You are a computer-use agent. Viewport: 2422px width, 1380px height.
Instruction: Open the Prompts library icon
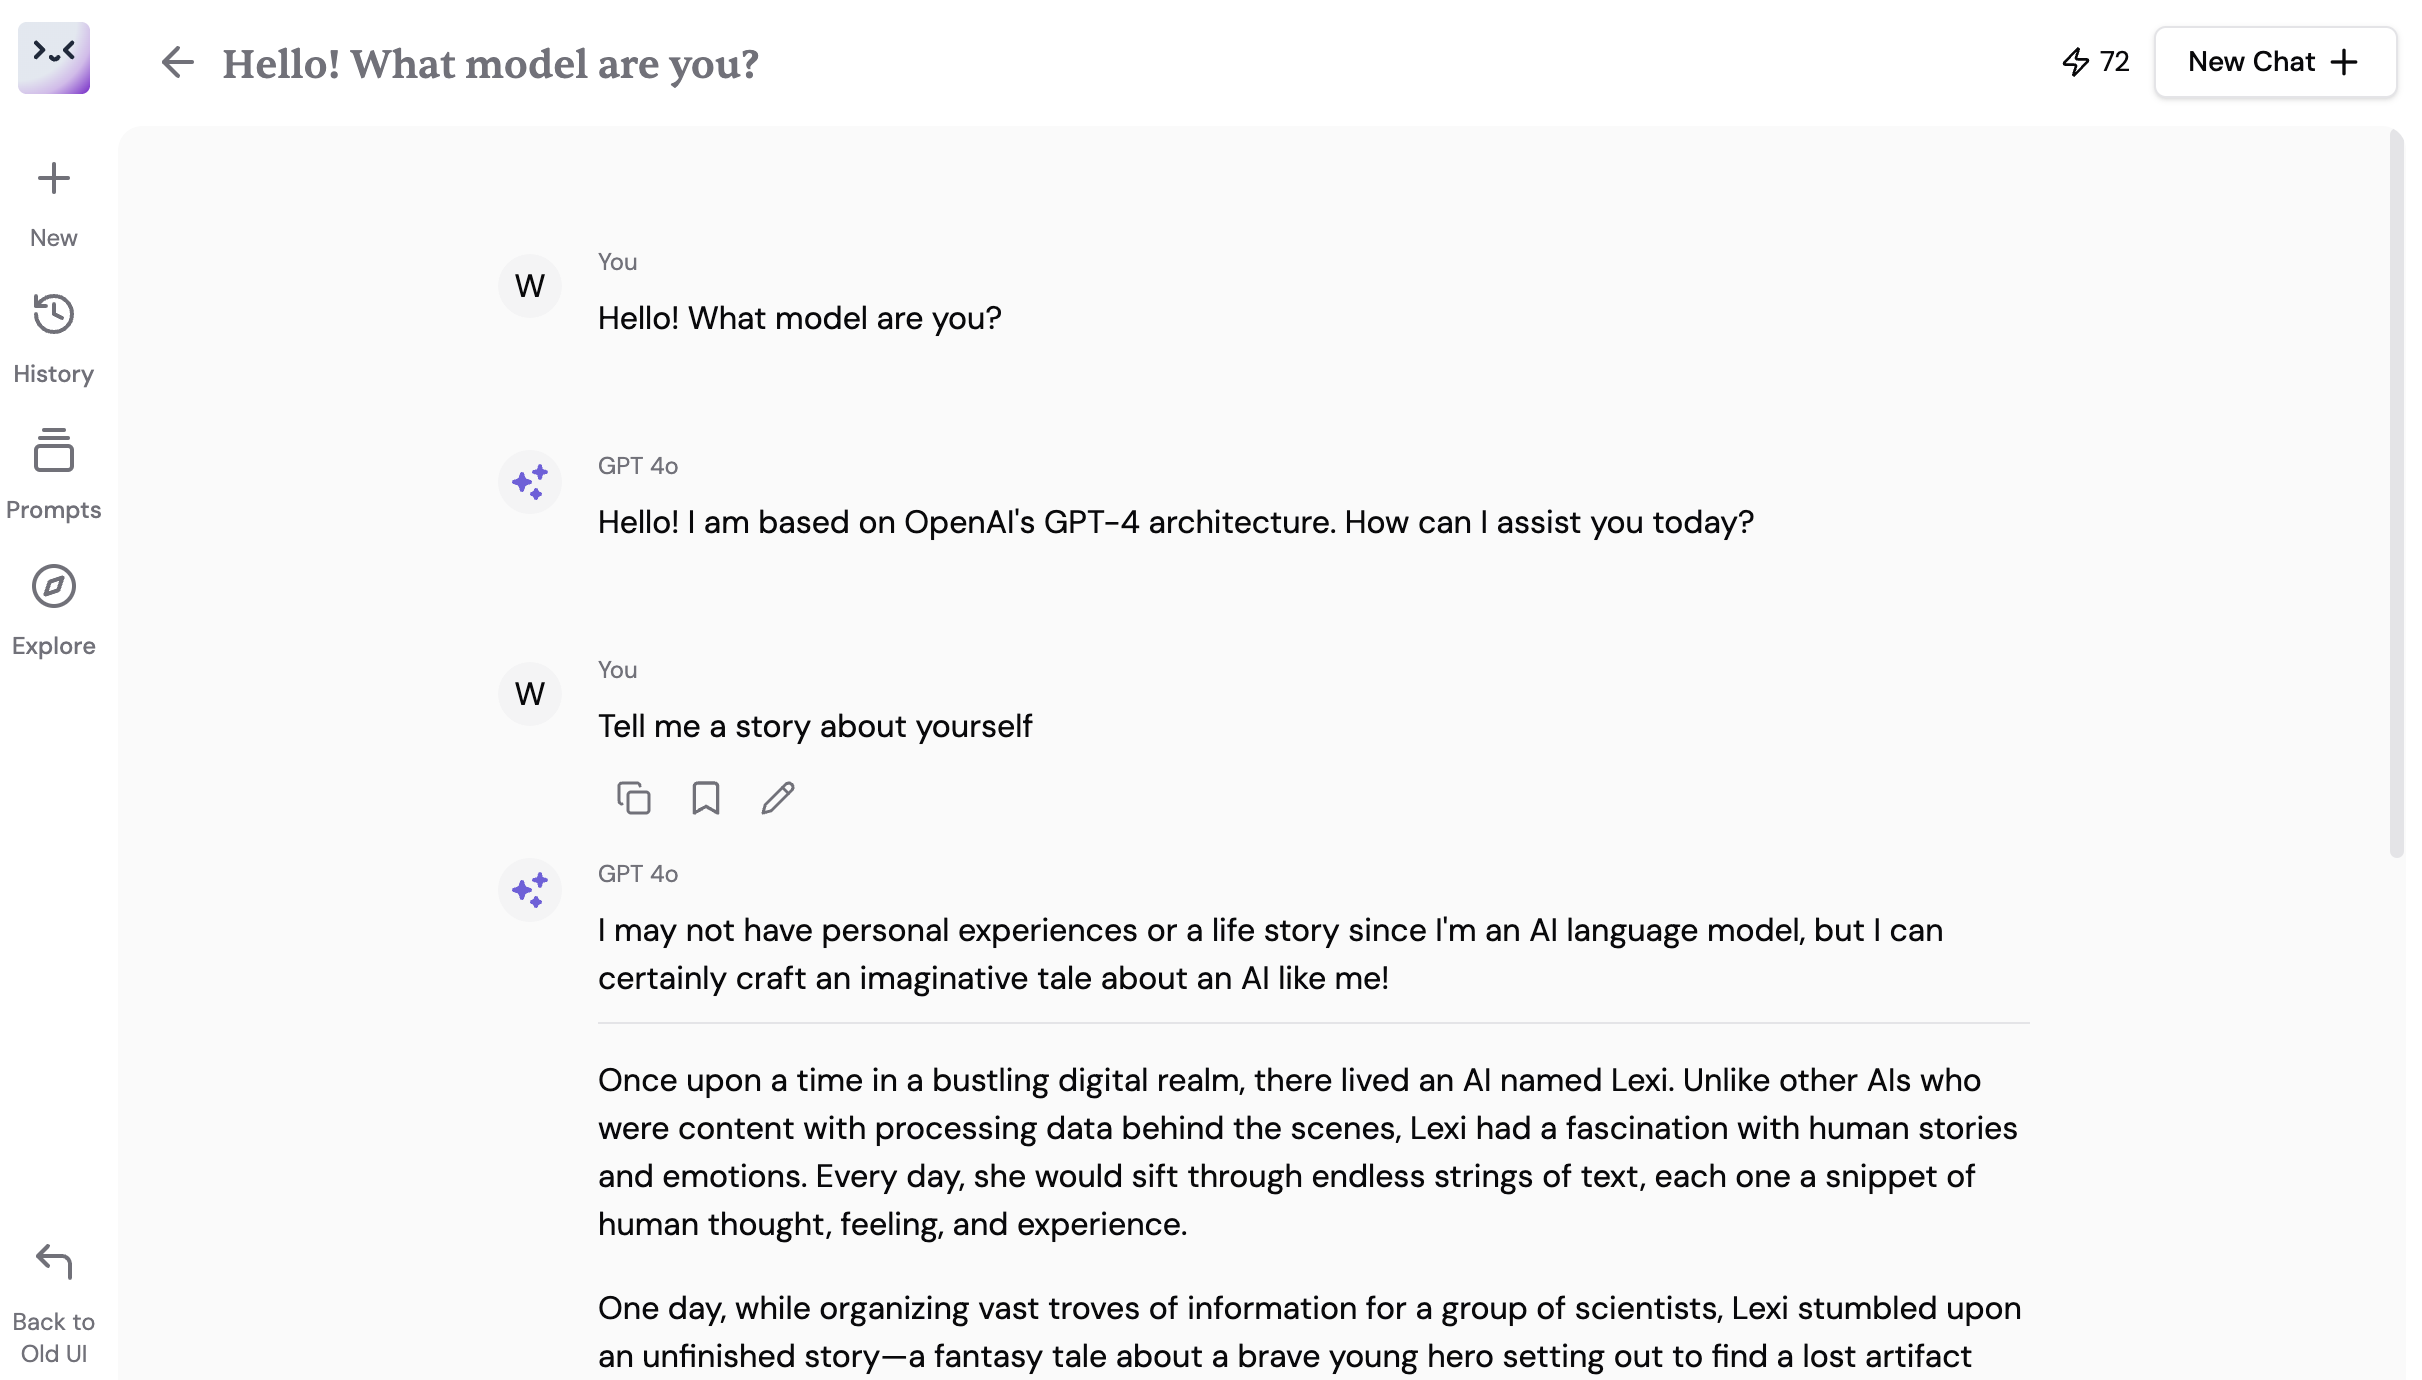pos(53,452)
